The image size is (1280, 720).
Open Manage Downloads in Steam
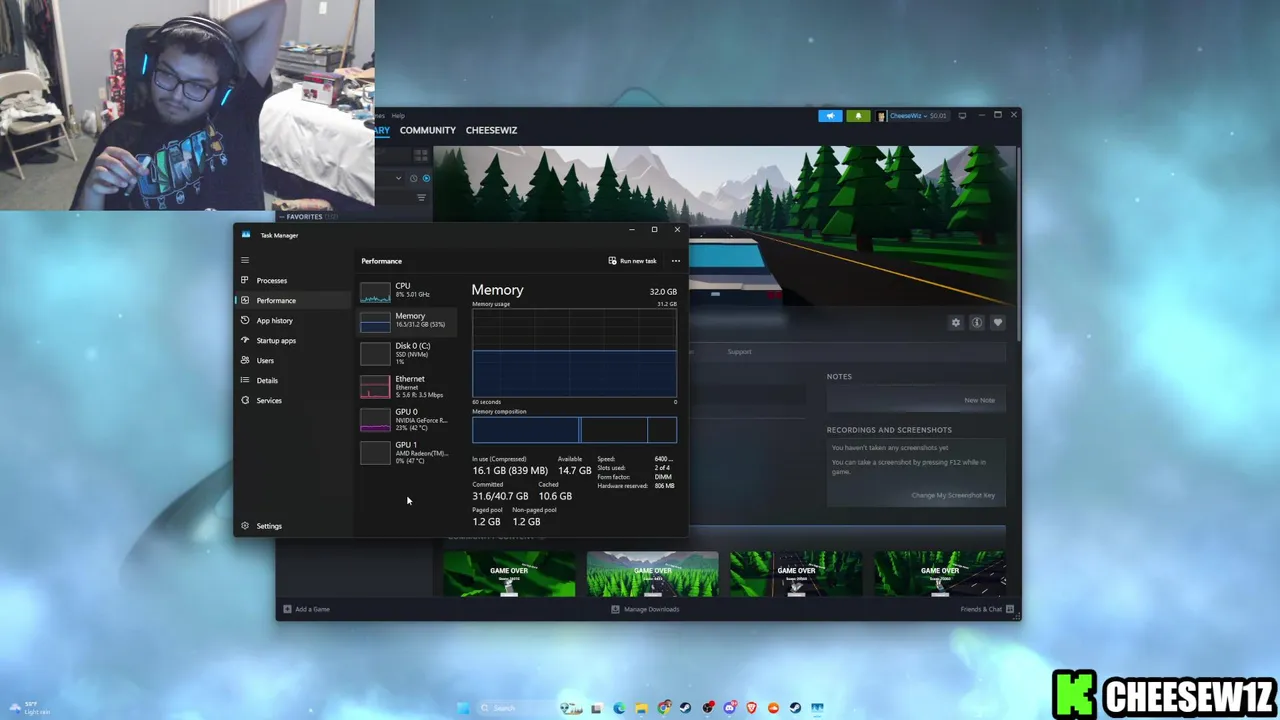[x=645, y=609]
